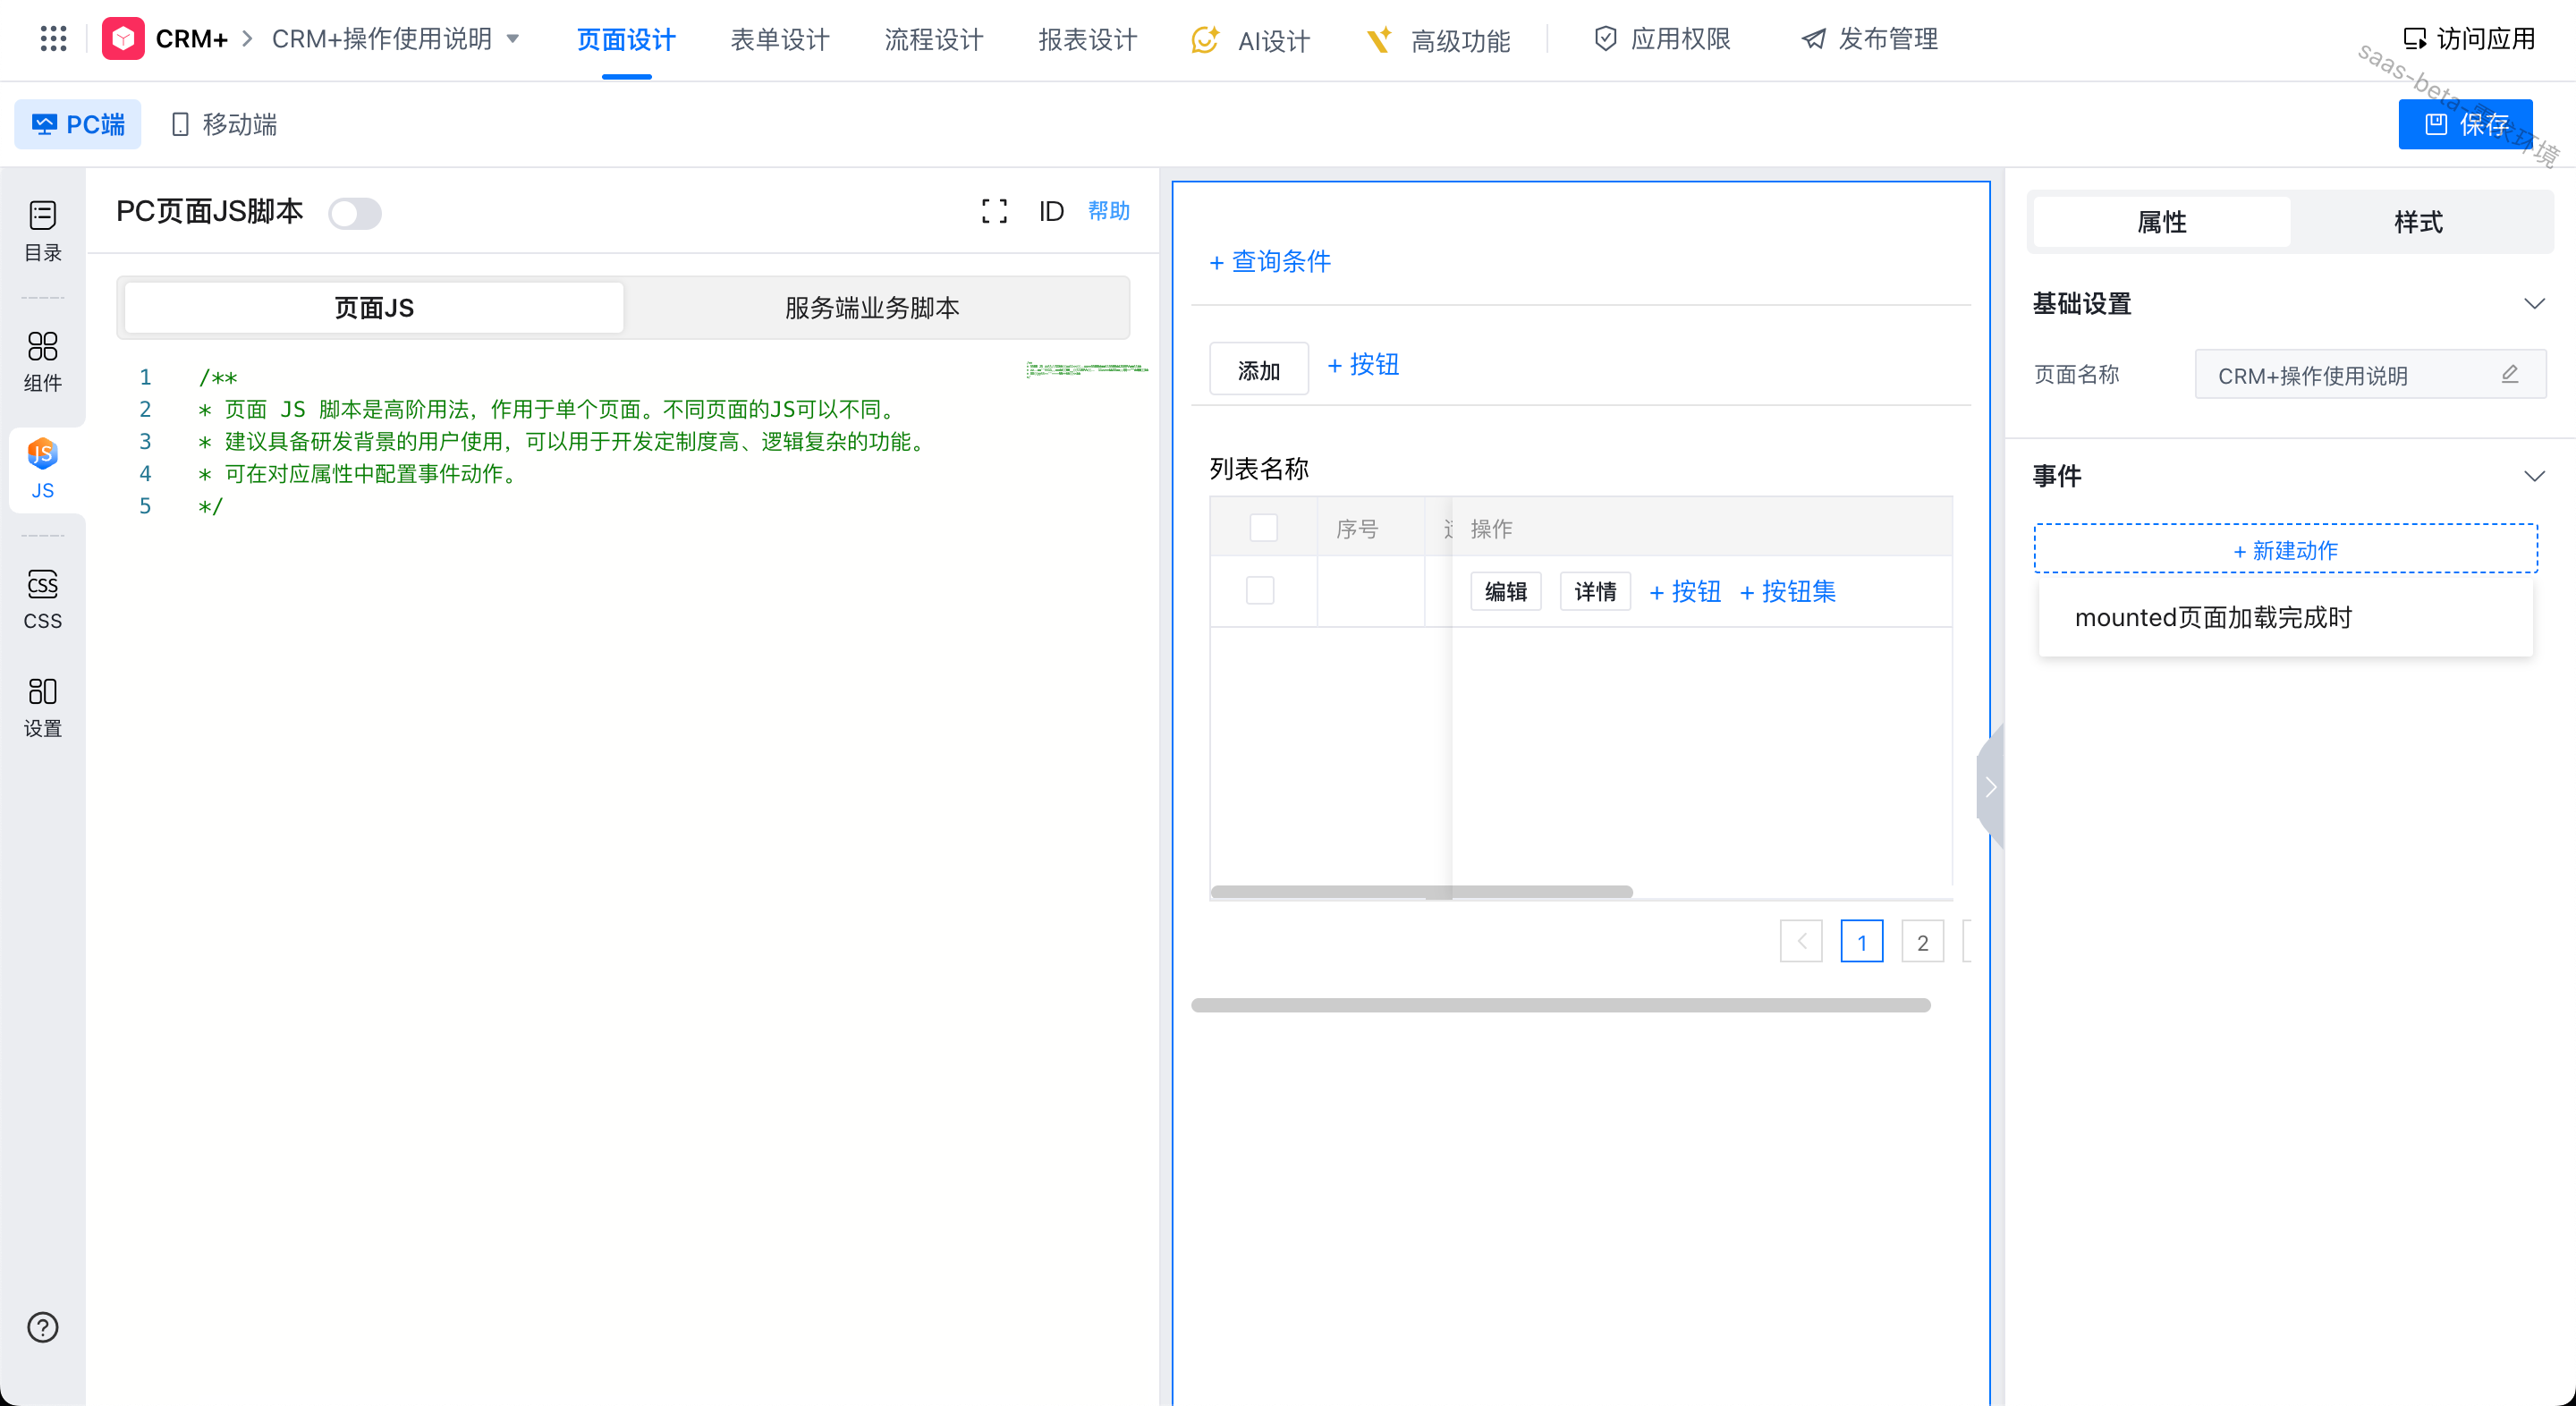Go to pagination page 2

point(1921,942)
